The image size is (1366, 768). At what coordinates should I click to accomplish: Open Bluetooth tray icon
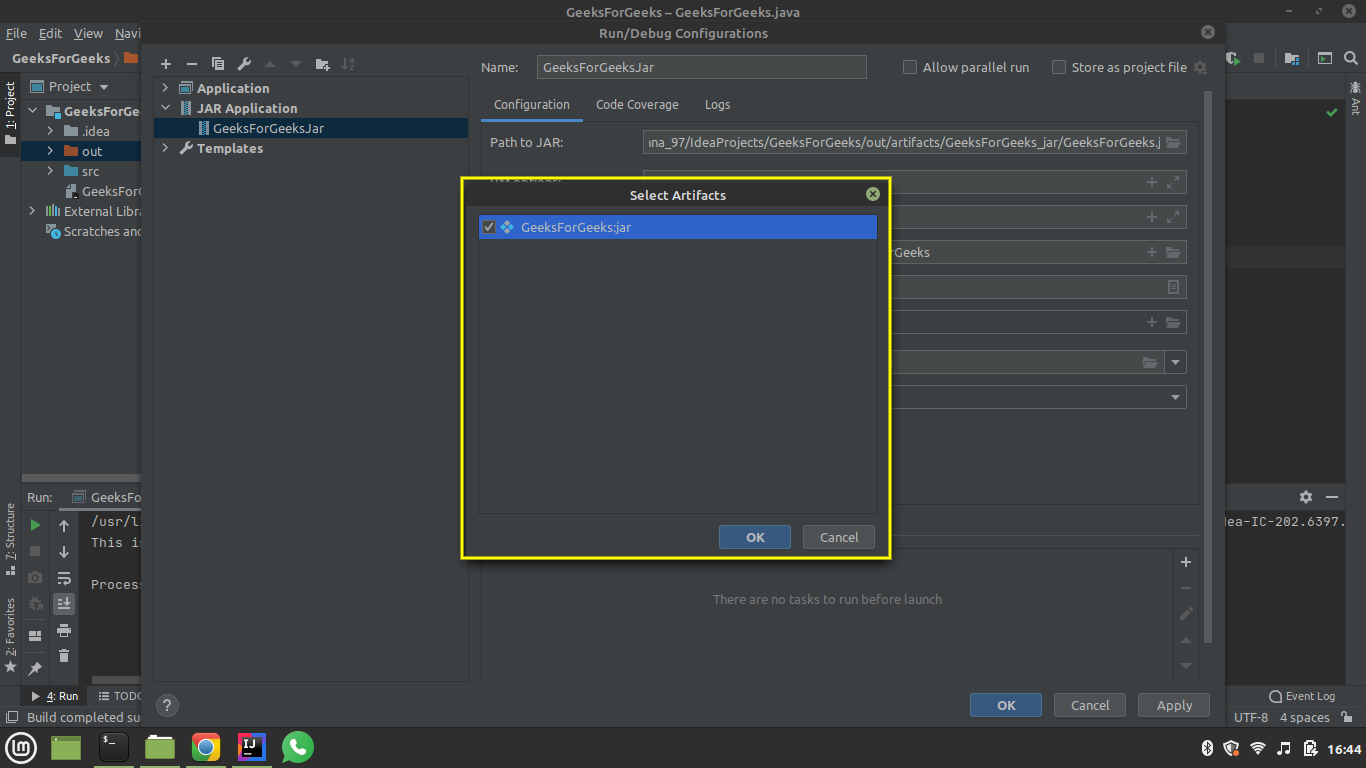(x=1207, y=748)
